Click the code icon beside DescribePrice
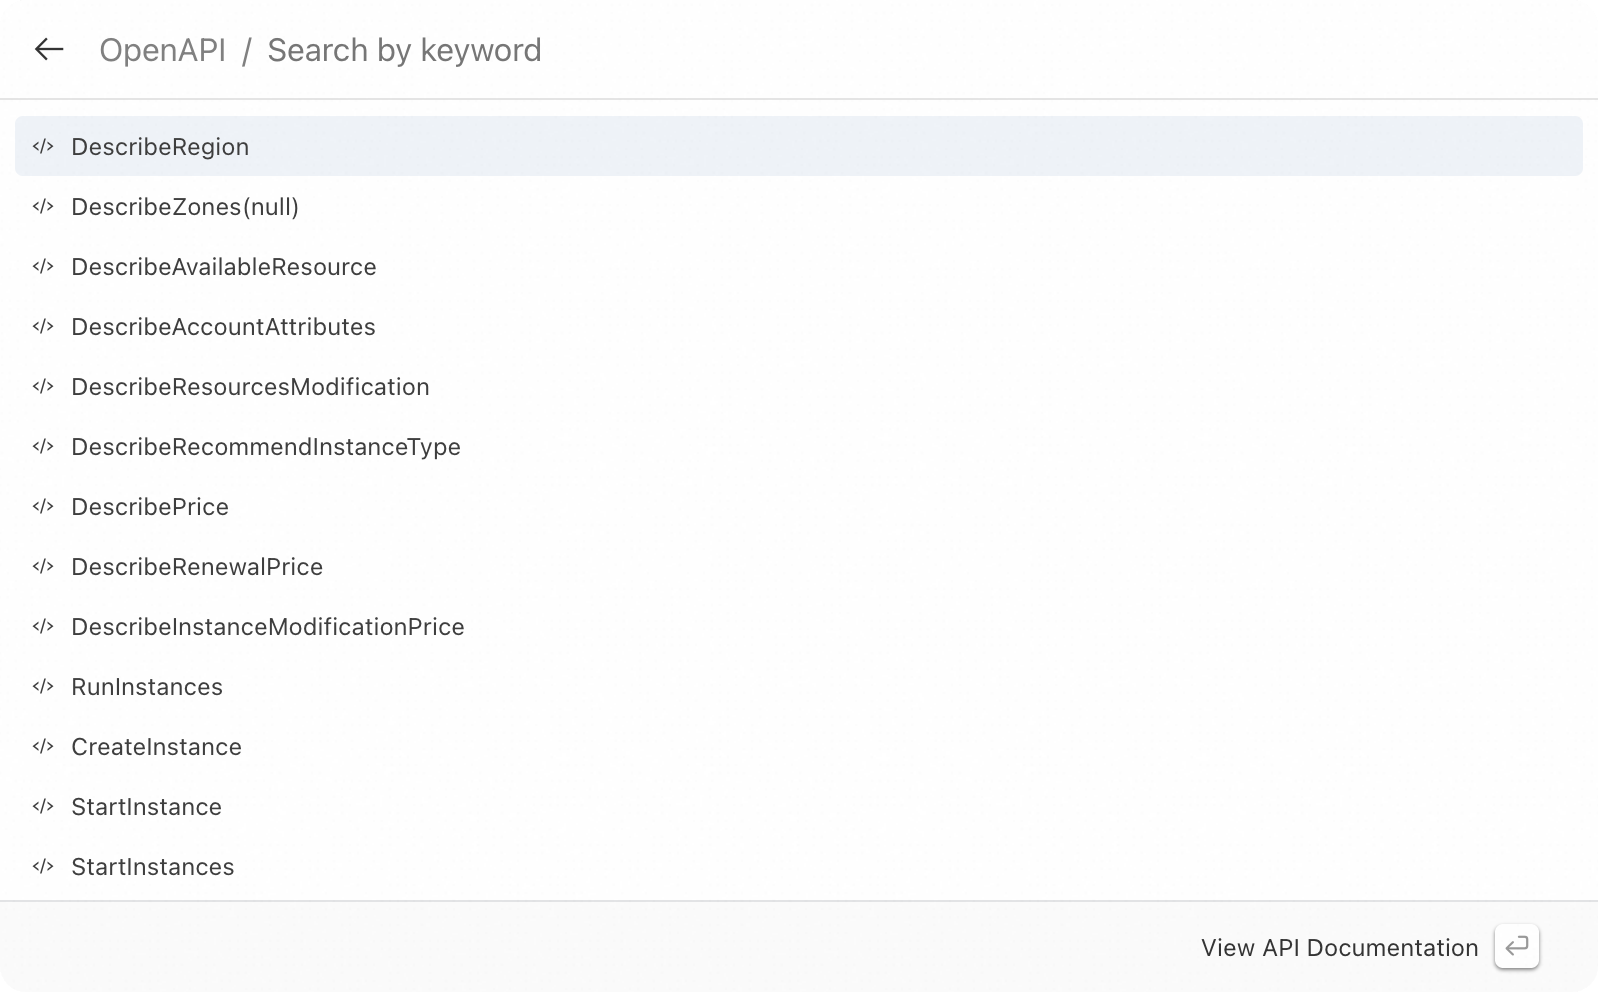 42,507
